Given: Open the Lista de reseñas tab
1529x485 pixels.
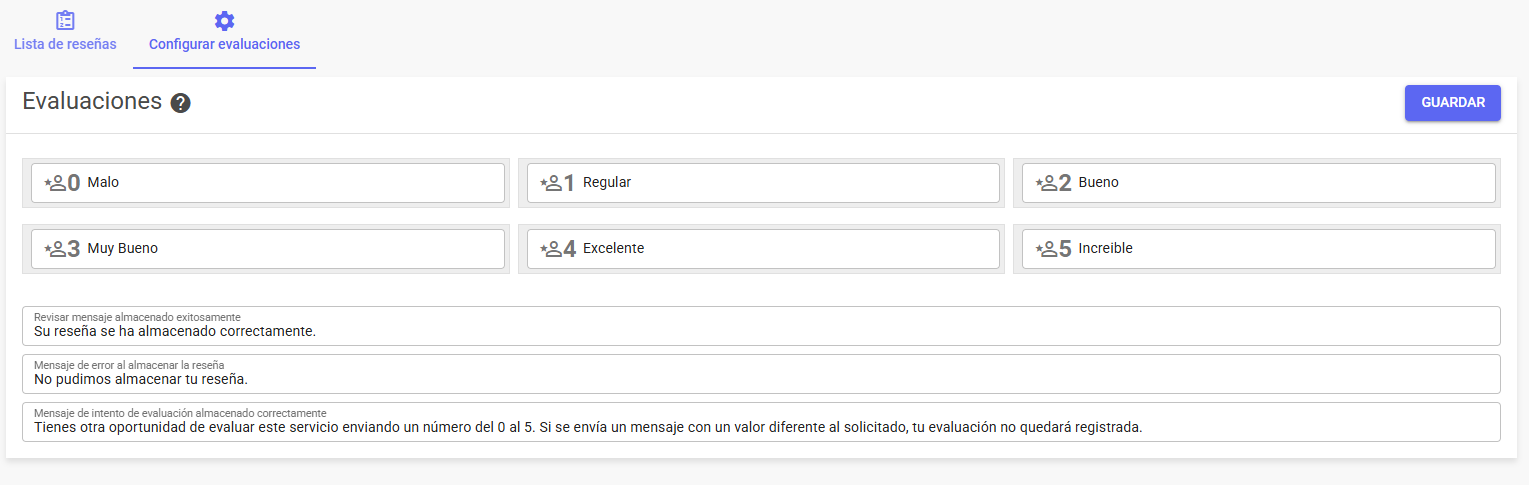Looking at the screenshot, I should (65, 34).
